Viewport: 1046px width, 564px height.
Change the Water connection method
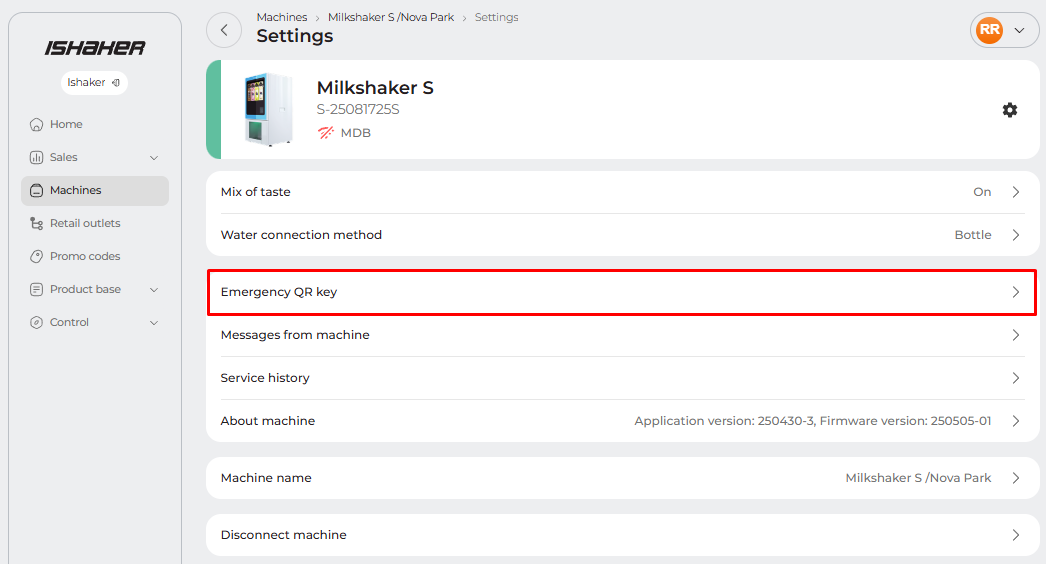click(622, 235)
